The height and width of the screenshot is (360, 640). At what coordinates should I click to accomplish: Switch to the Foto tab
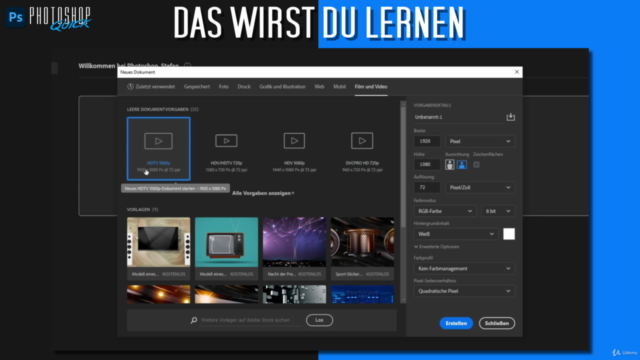tap(224, 87)
